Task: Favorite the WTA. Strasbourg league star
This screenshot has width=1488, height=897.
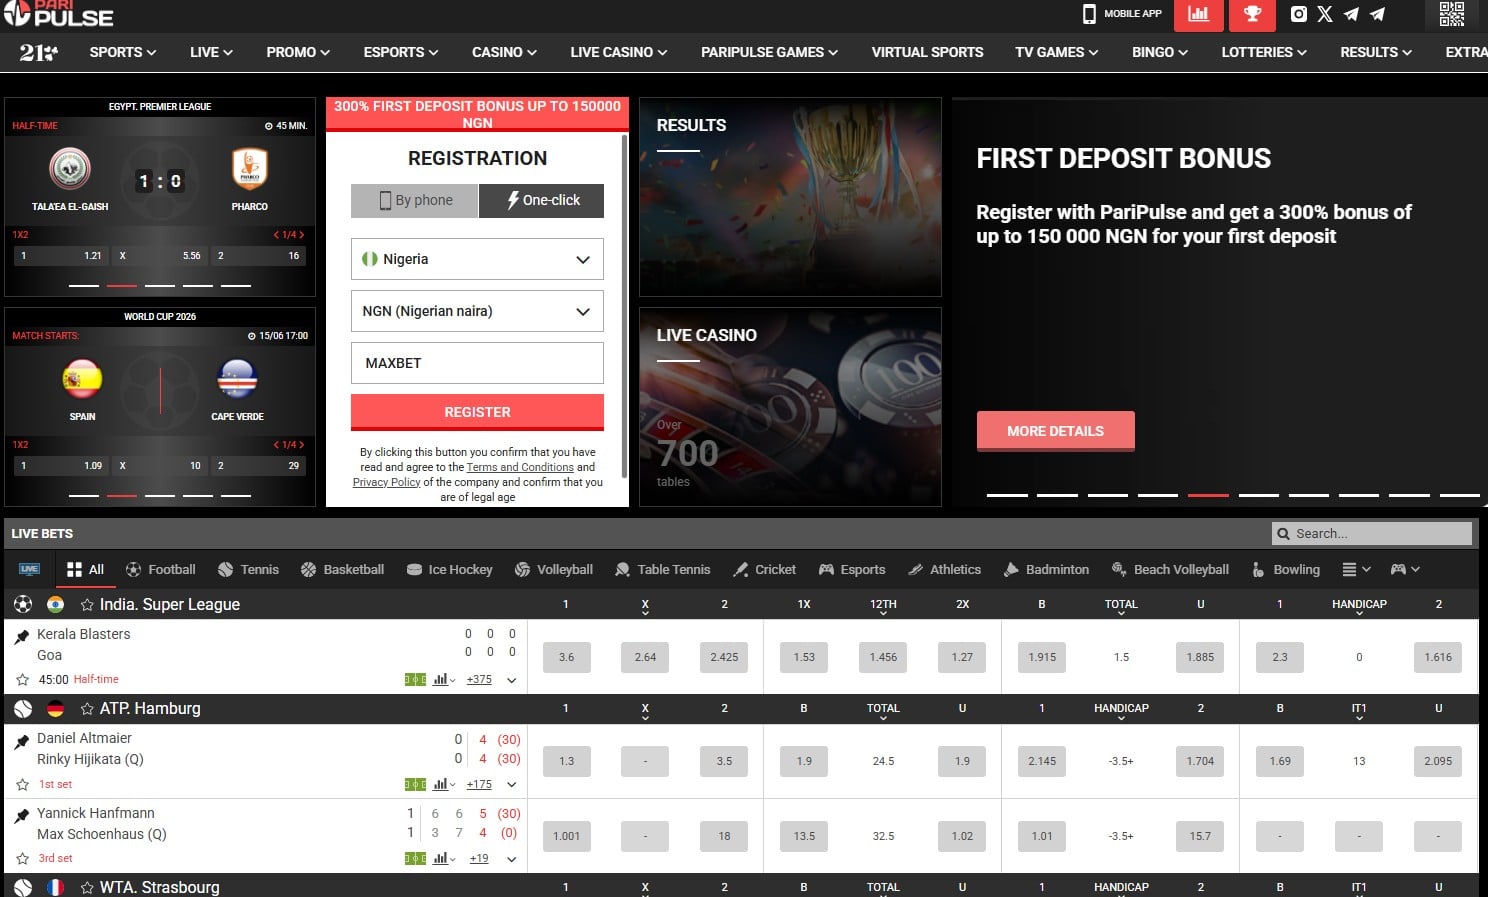Action: [87, 887]
